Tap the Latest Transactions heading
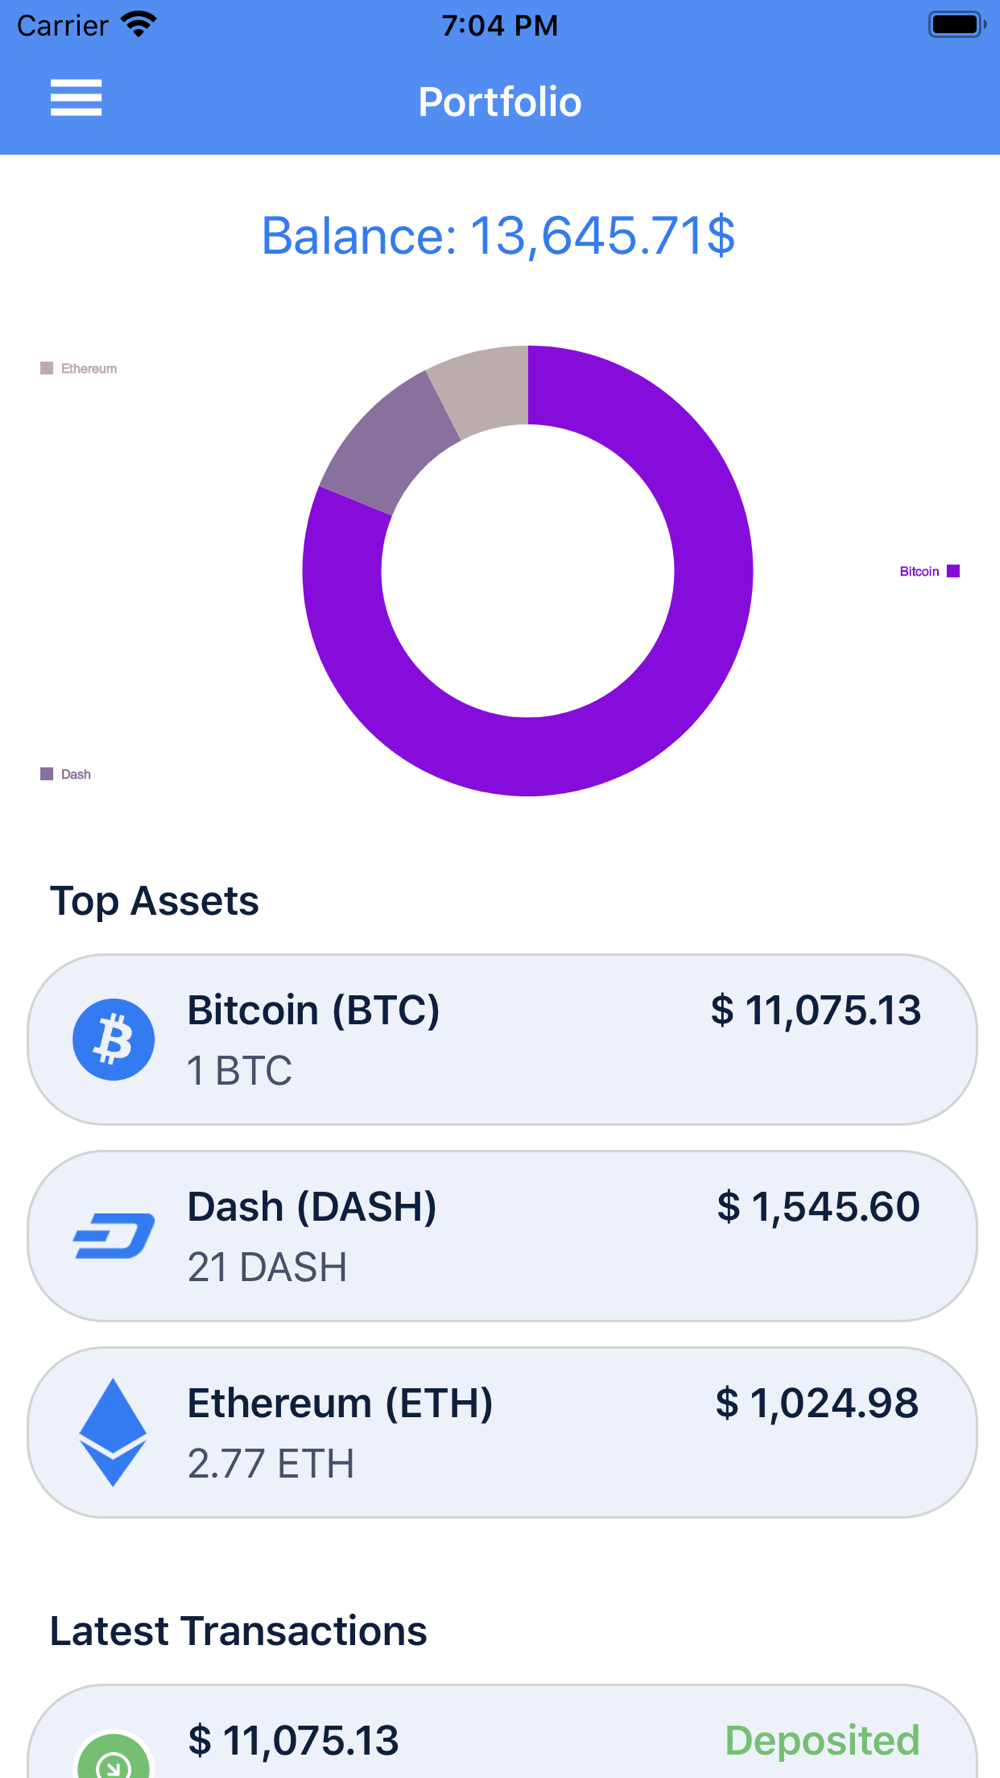The height and width of the screenshot is (1778, 1000). [238, 1631]
